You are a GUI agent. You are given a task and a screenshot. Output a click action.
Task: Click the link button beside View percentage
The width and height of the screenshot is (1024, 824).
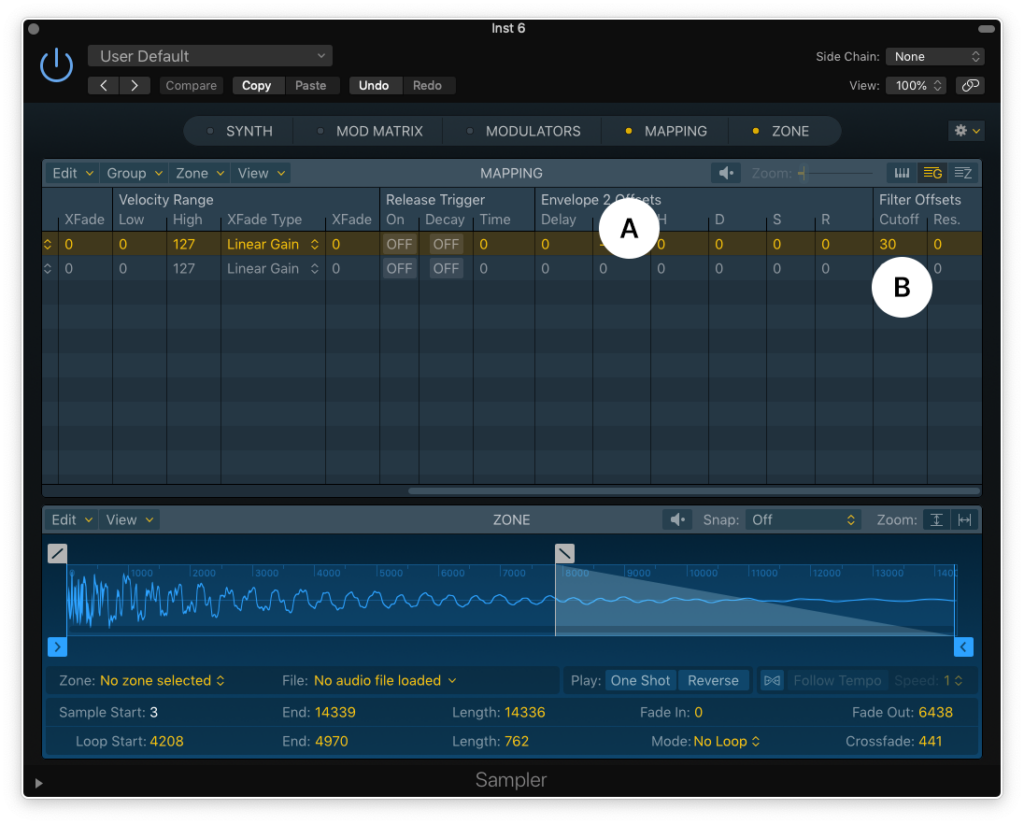(x=970, y=86)
